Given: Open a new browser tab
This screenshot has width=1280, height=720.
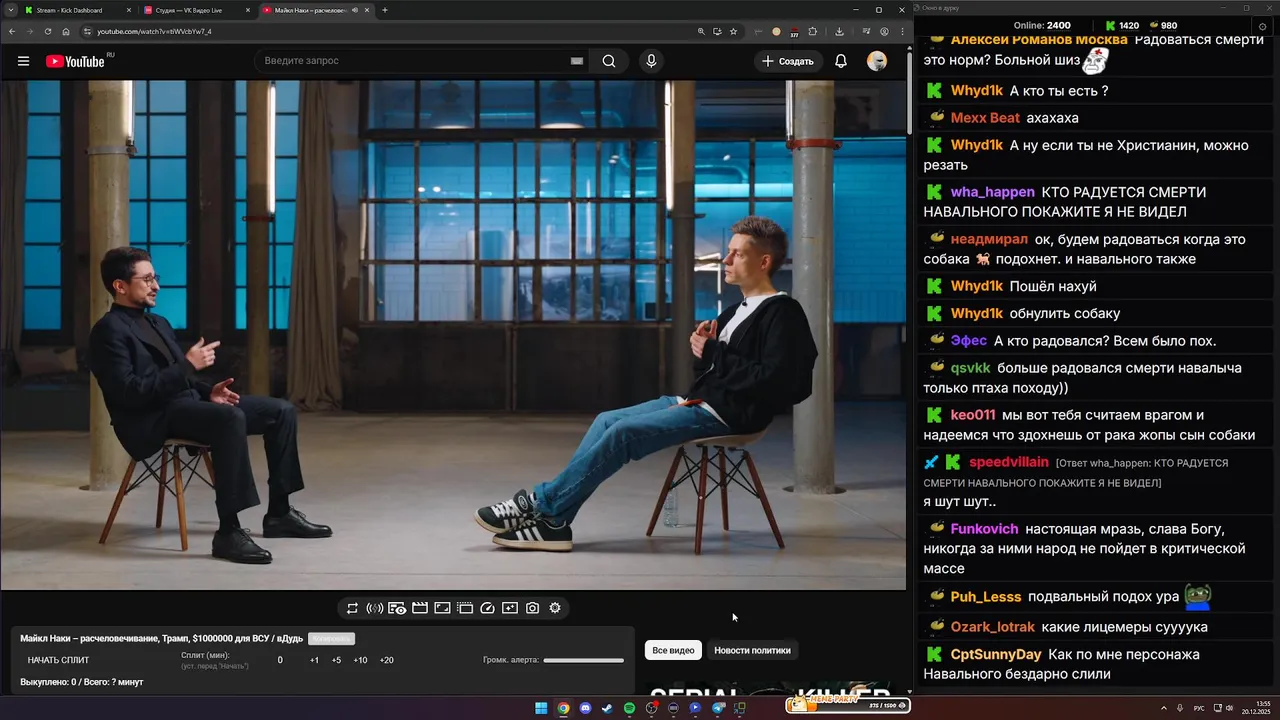Looking at the screenshot, I should point(385,10).
